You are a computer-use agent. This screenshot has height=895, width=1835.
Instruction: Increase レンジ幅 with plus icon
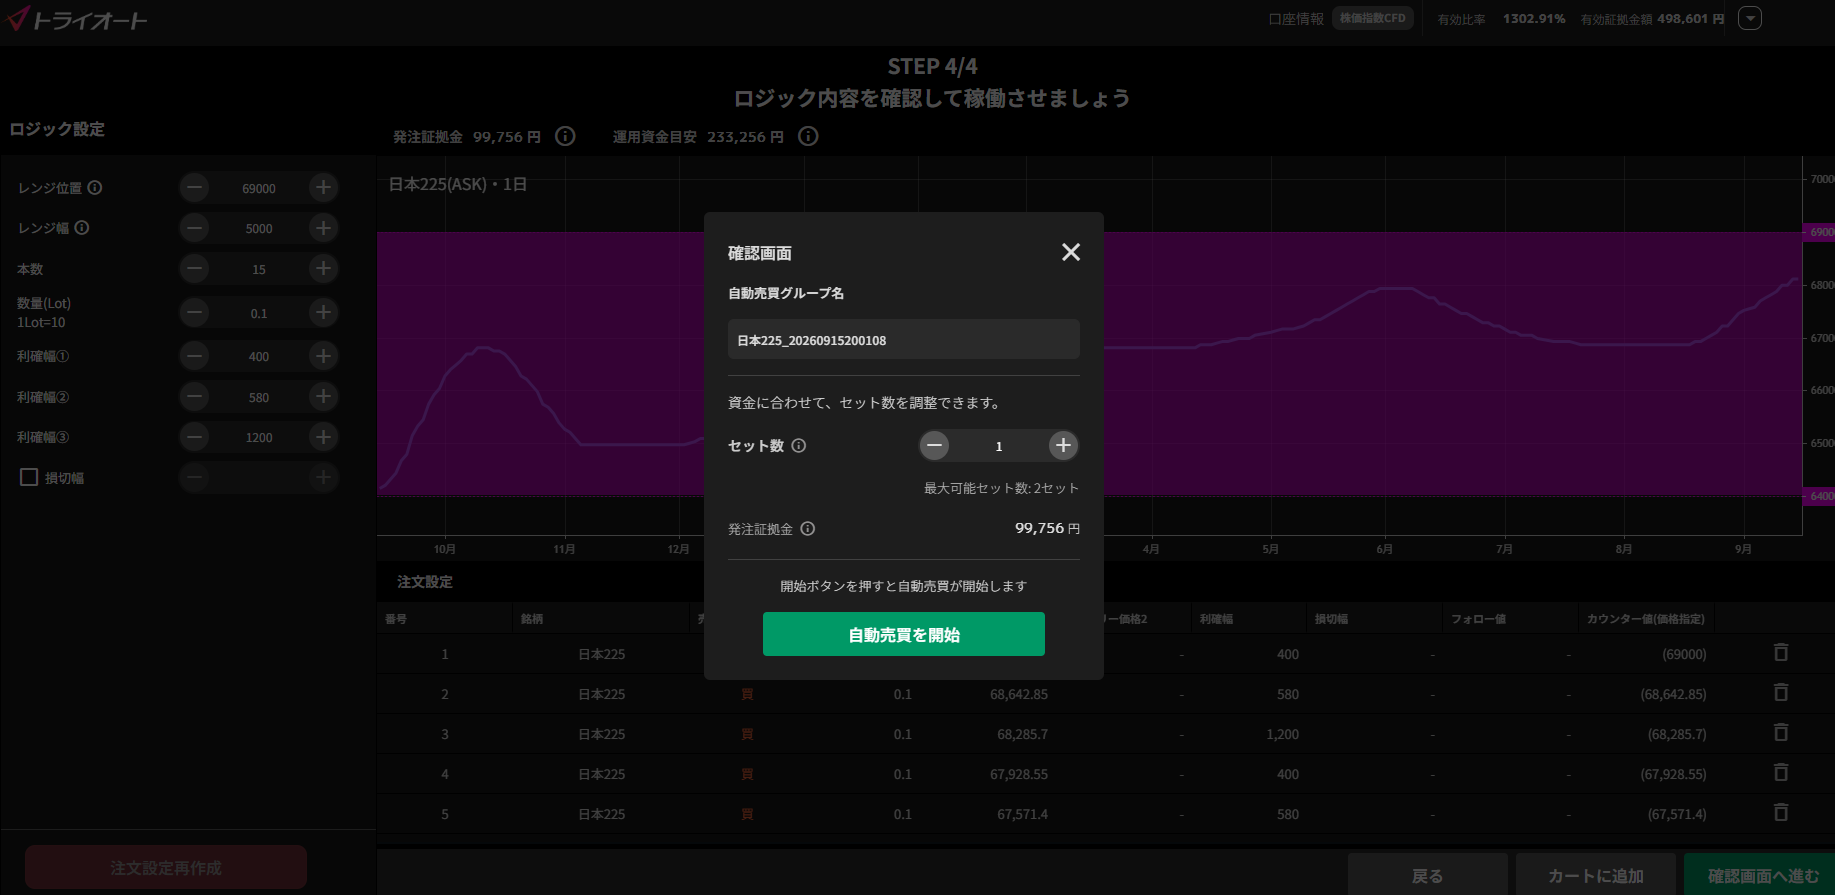pos(323,228)
